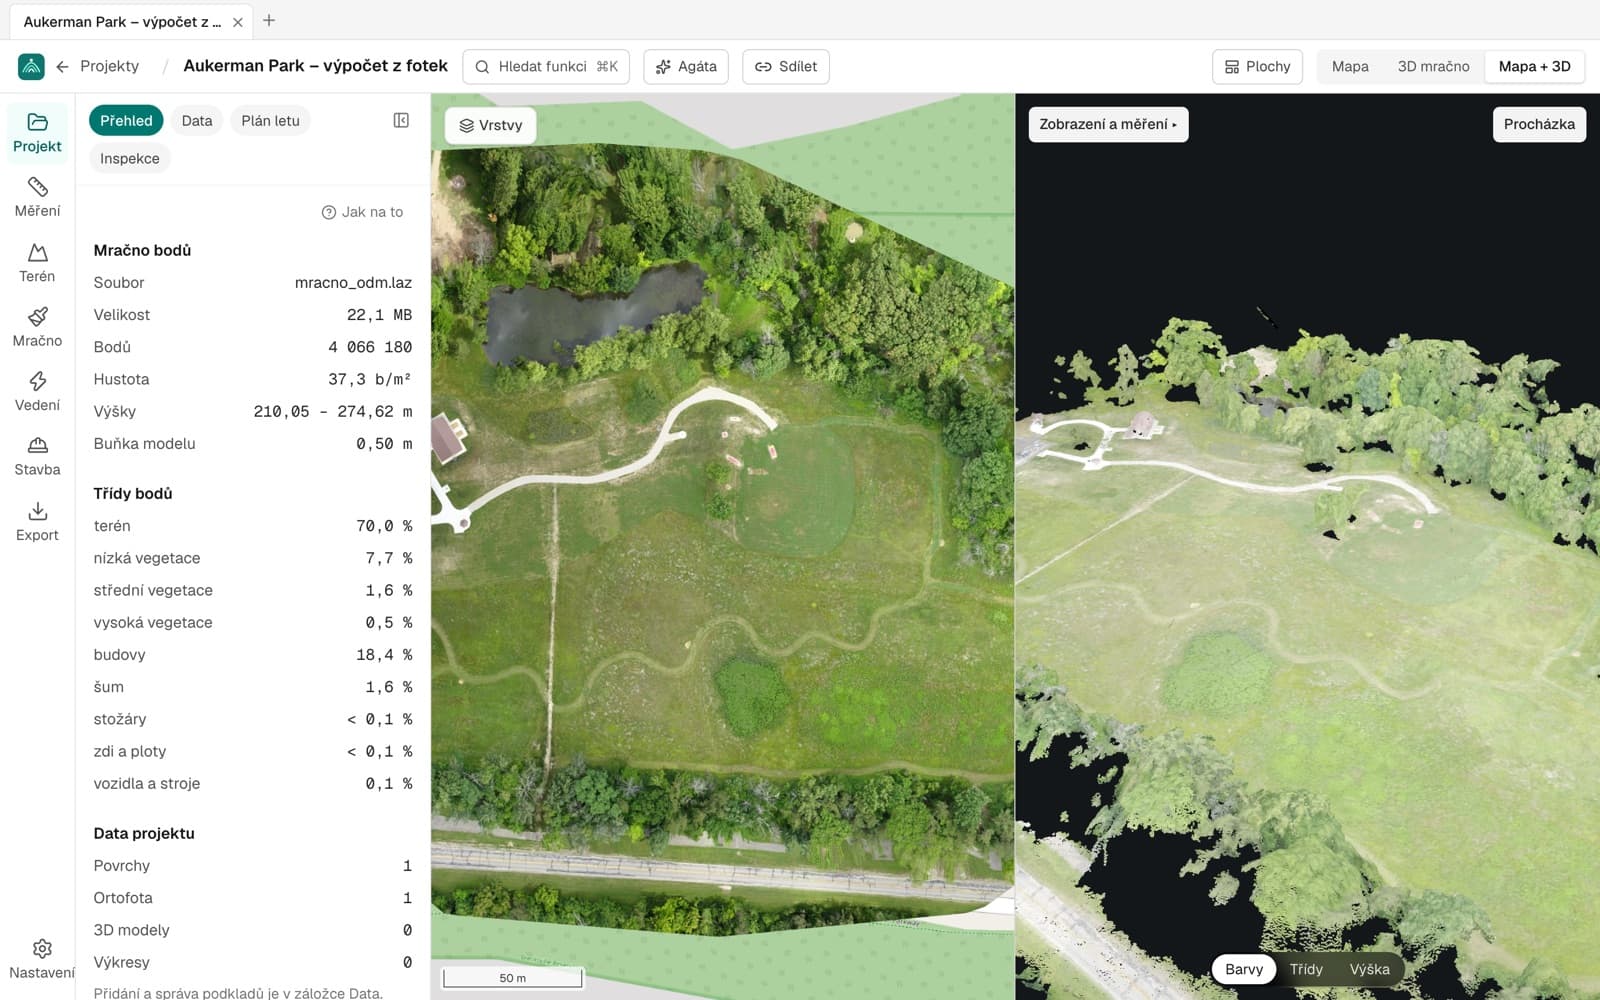Click the Hledat funkci search field
The image size is (1600, 1000).
(546, 66)
